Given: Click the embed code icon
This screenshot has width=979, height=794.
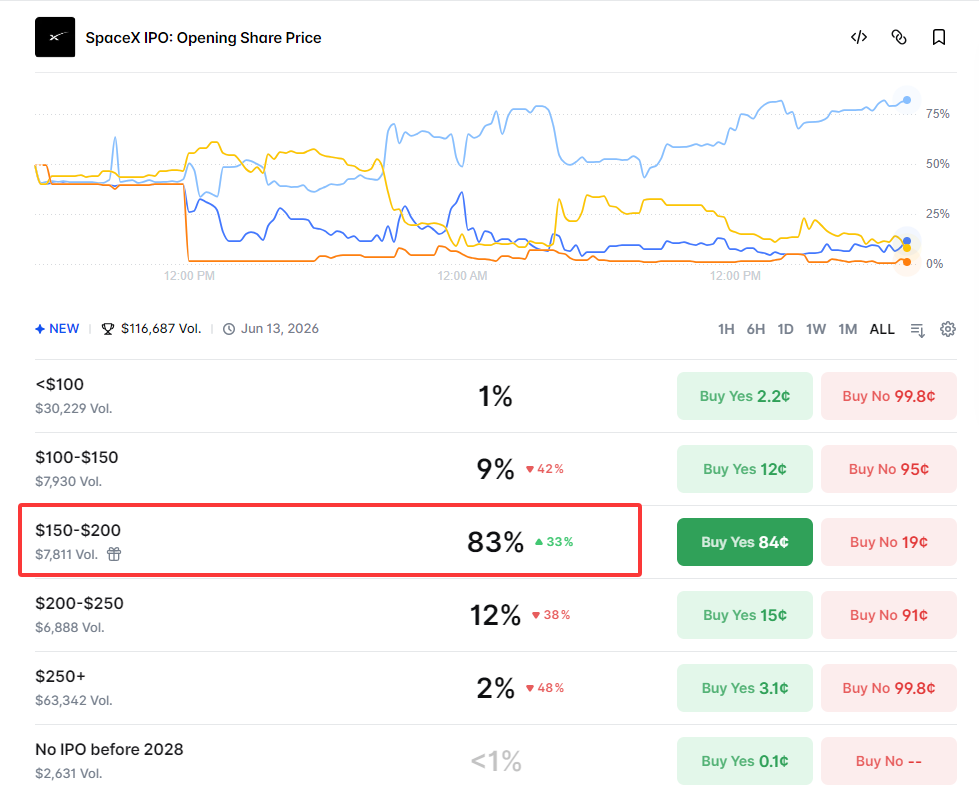Looking at the screenshot, I should (858, 37).
